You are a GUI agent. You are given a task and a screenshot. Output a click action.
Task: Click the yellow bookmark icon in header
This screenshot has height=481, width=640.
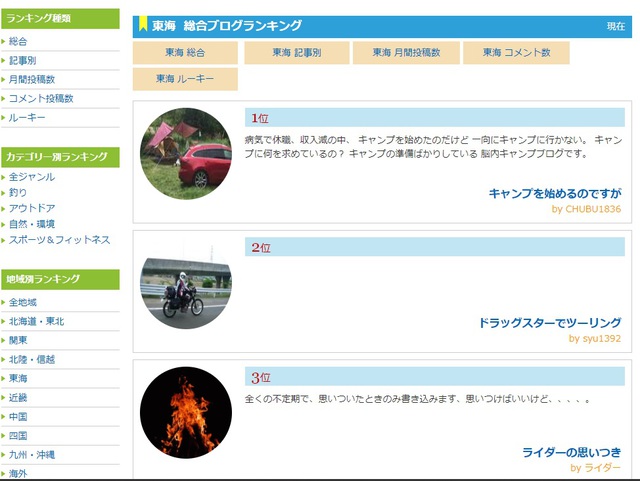(143, 24)
